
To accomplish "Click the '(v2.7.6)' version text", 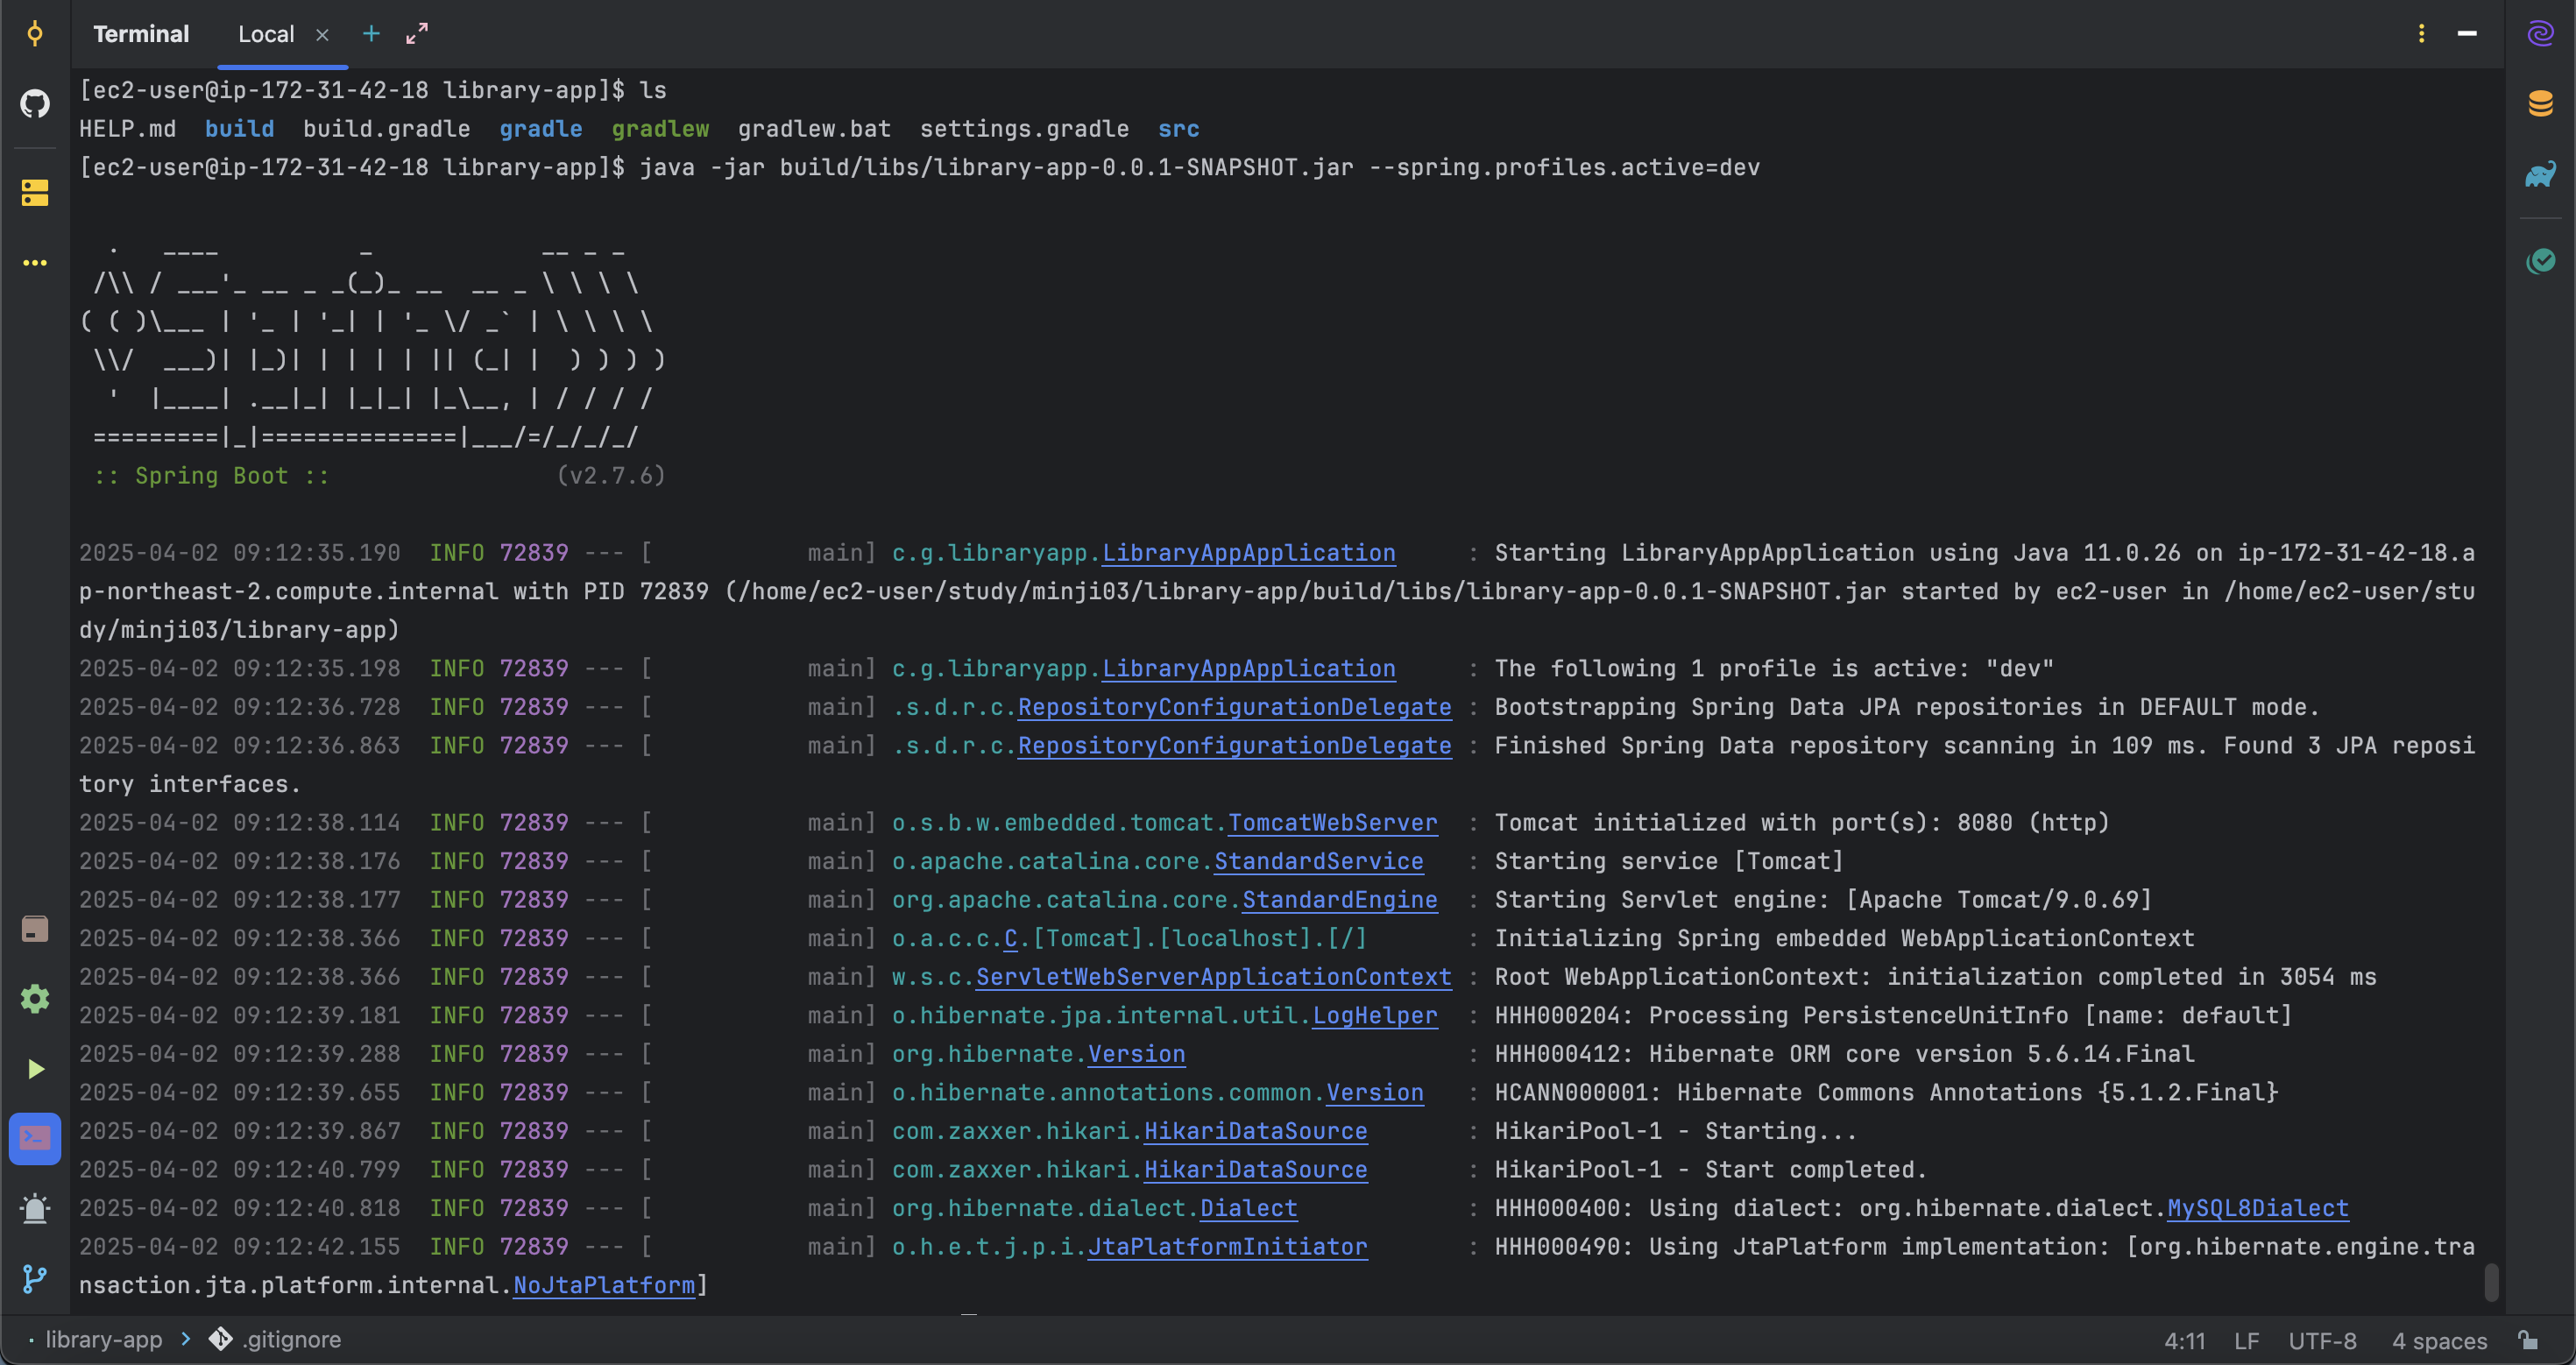I will (x=610, y=476).
